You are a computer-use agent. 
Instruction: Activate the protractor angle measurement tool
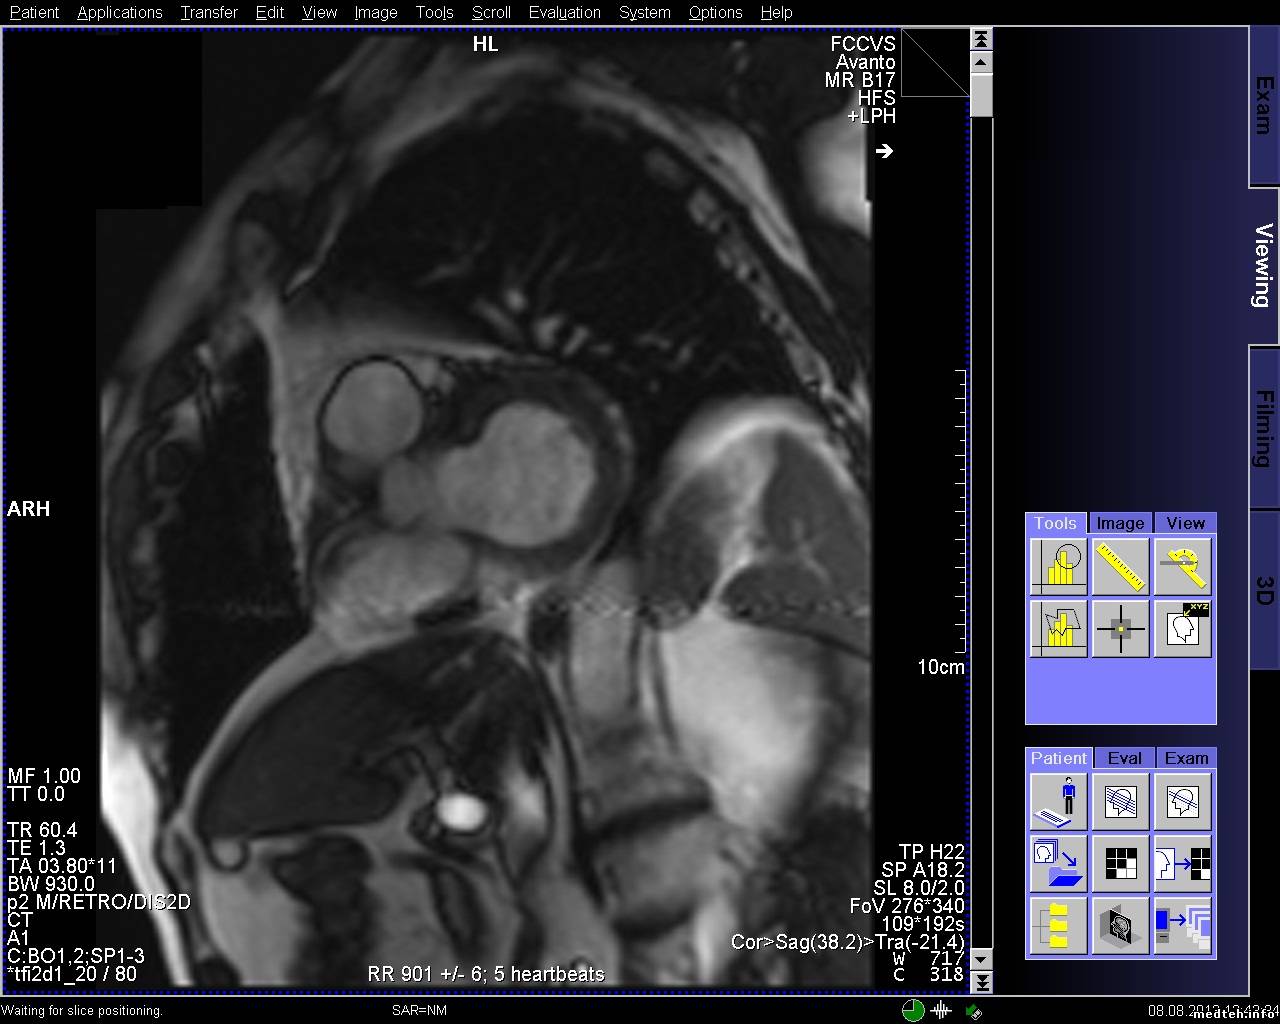point(1183,567)
